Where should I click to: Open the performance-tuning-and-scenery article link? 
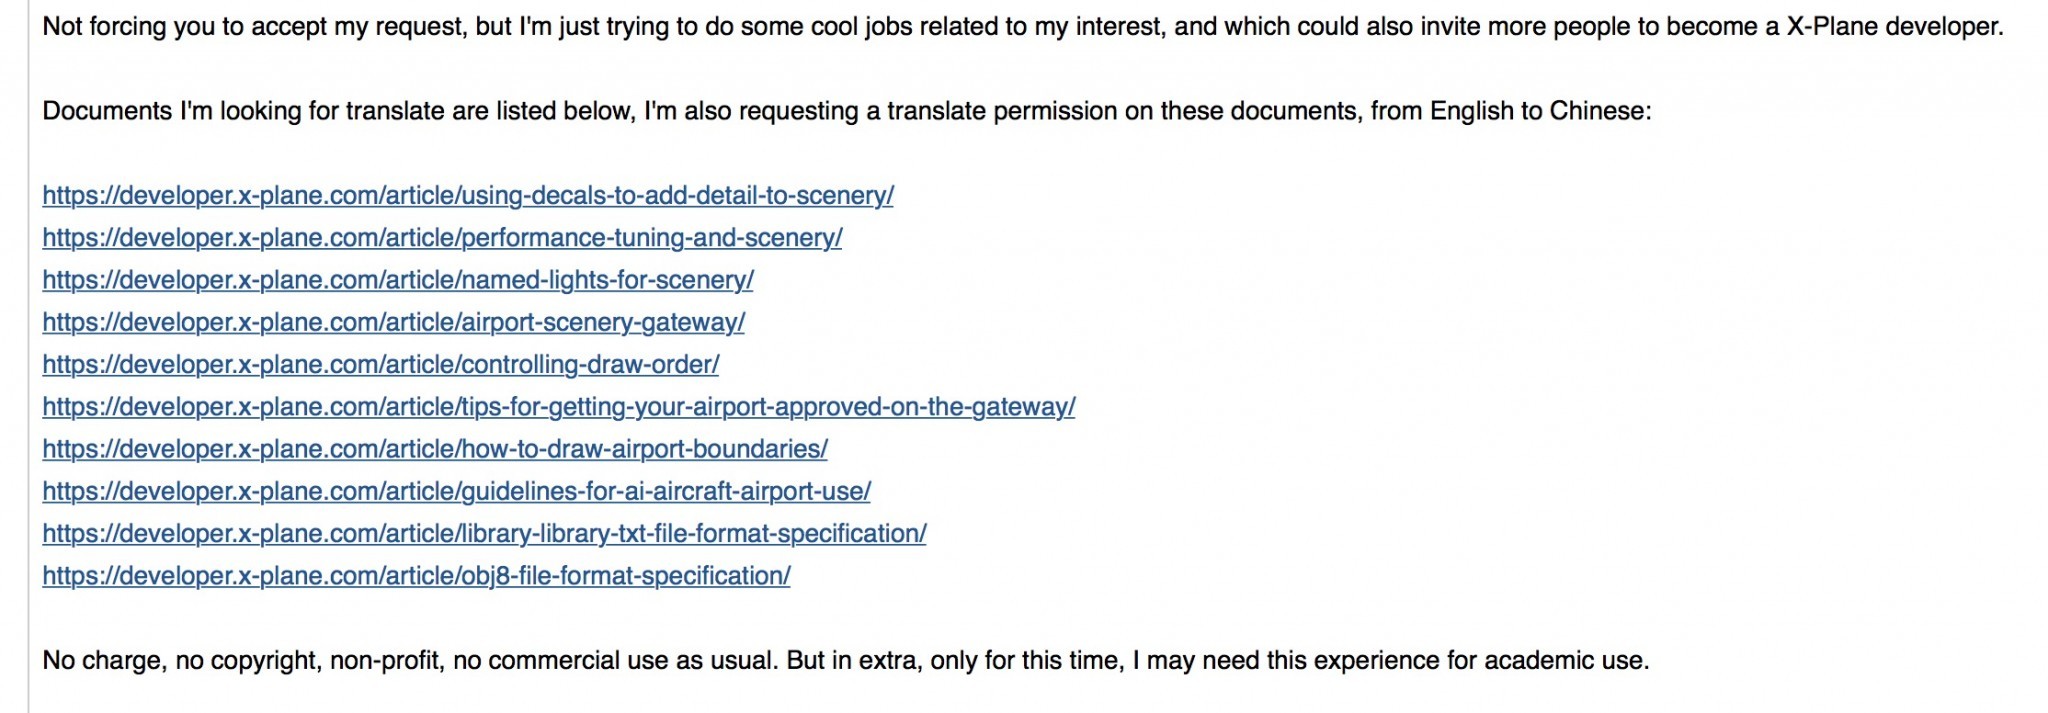[x=442, y=237]
